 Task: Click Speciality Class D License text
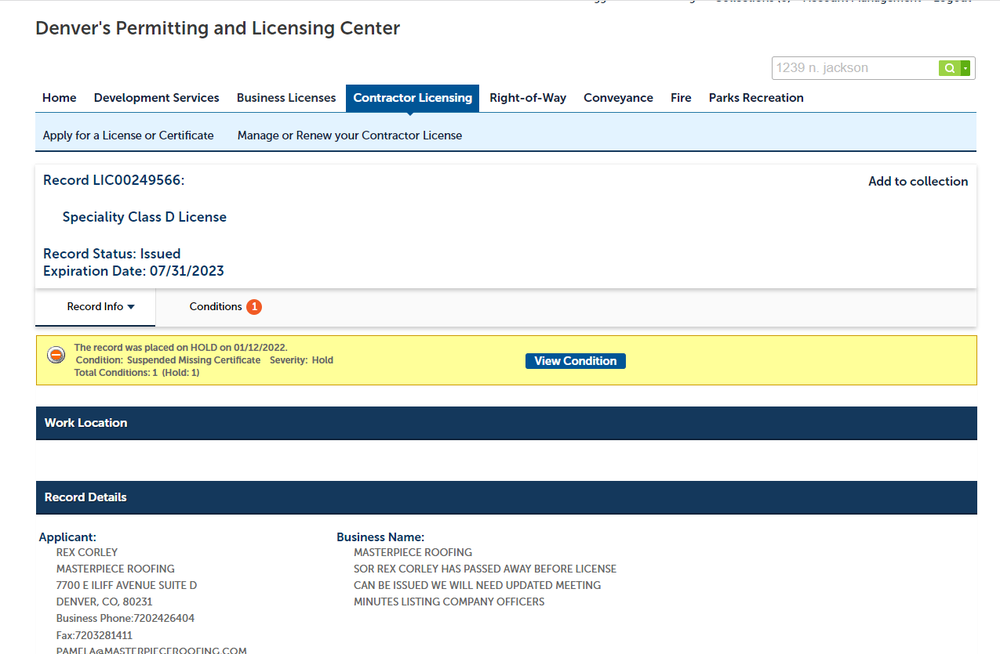coord(144,217)
